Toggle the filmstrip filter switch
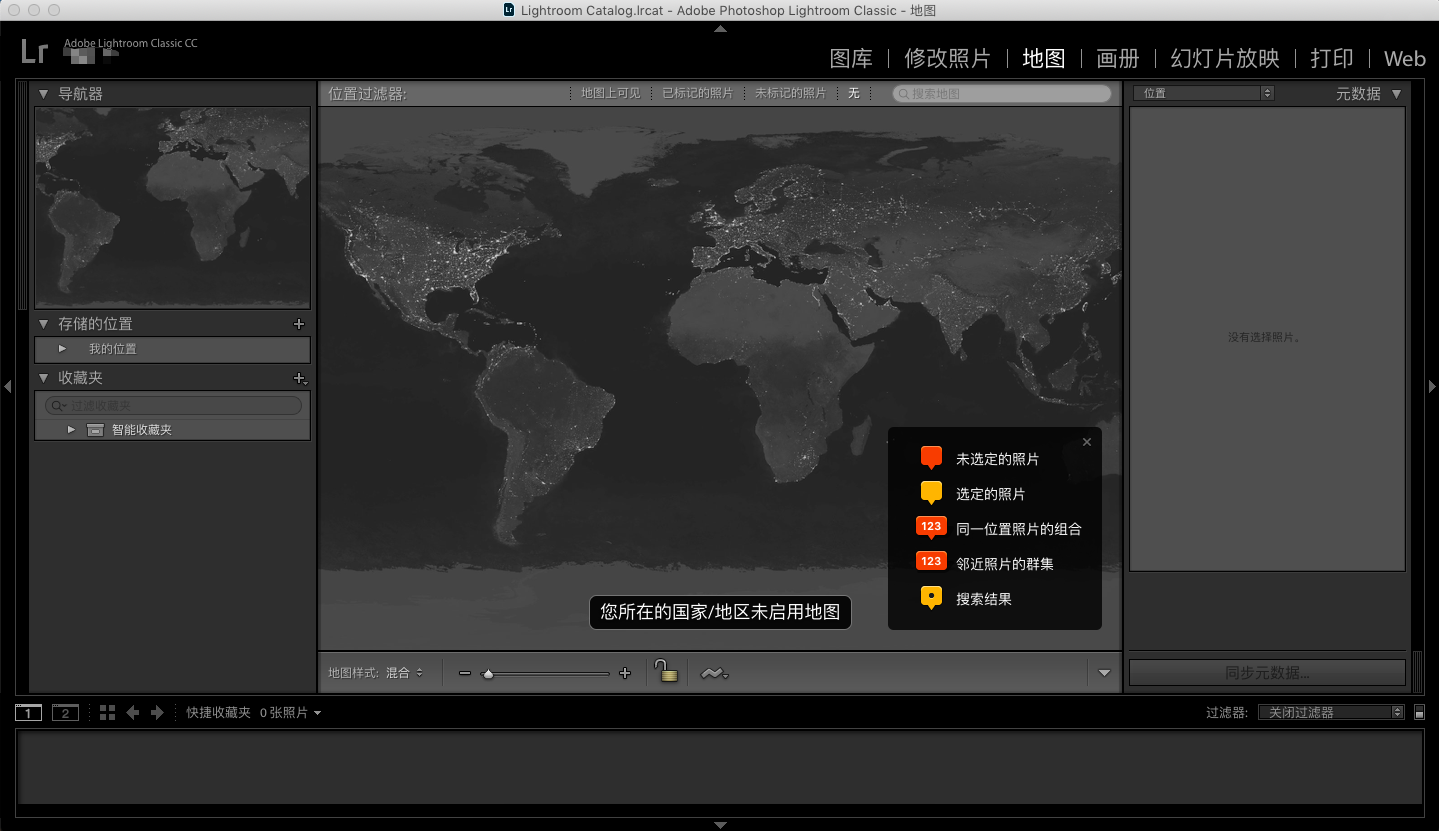Viewport: 1439px width, 831px height. pos(1419,713)
